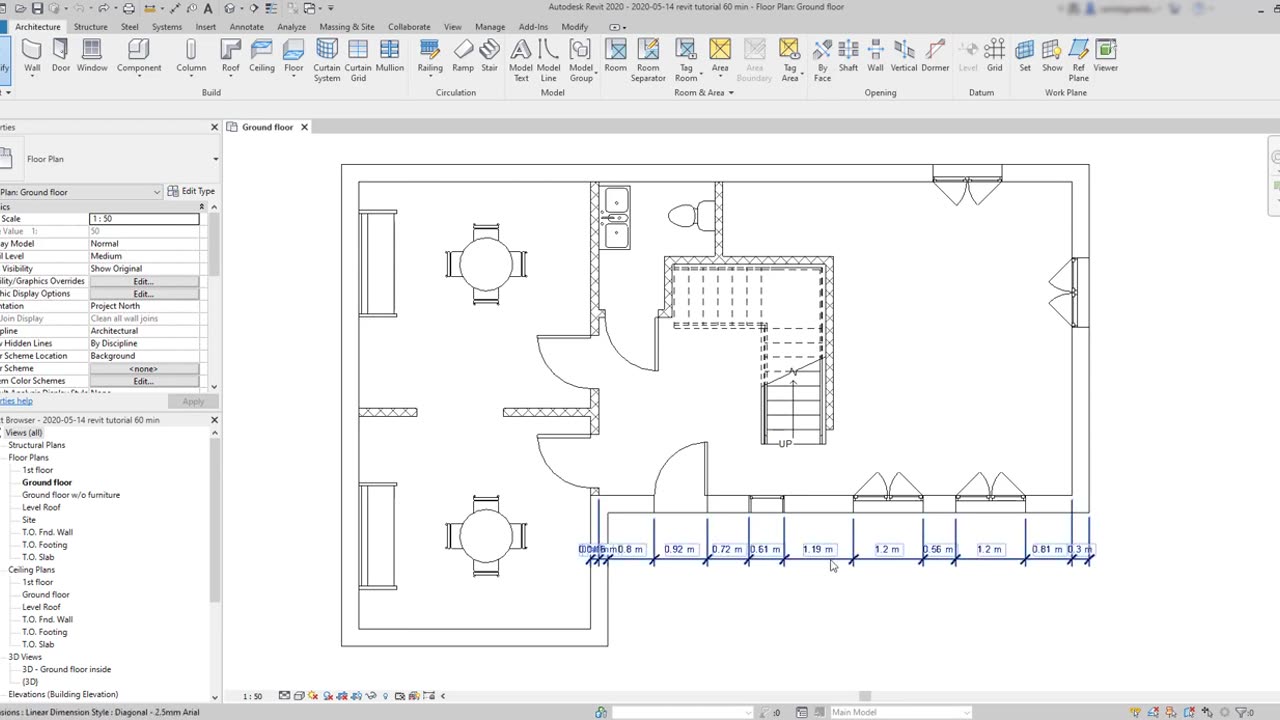This screenshot has height=720, width=1280.
Task: Click the Edit Type button
Action: 191,191
